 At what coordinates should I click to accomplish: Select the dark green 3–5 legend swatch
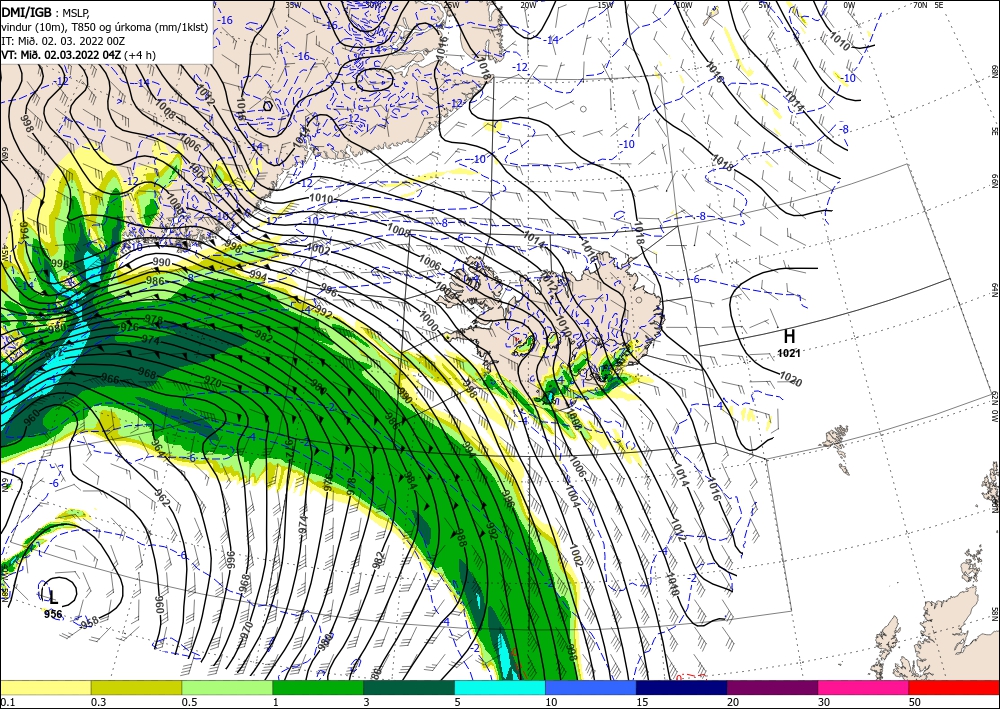tap(409, 687)
